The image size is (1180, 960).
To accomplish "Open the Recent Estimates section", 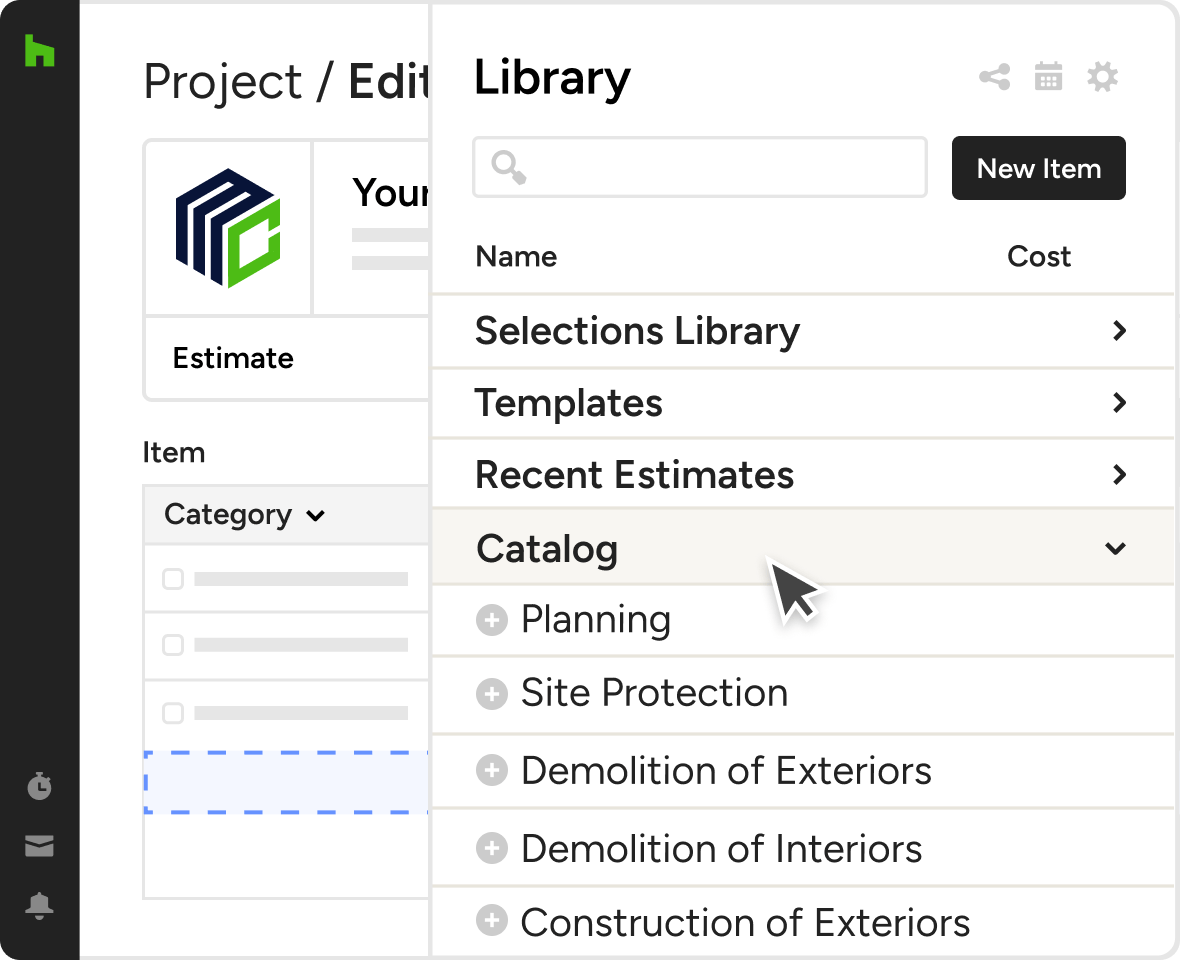I will pyautogui.click(x=1119, y=475).
